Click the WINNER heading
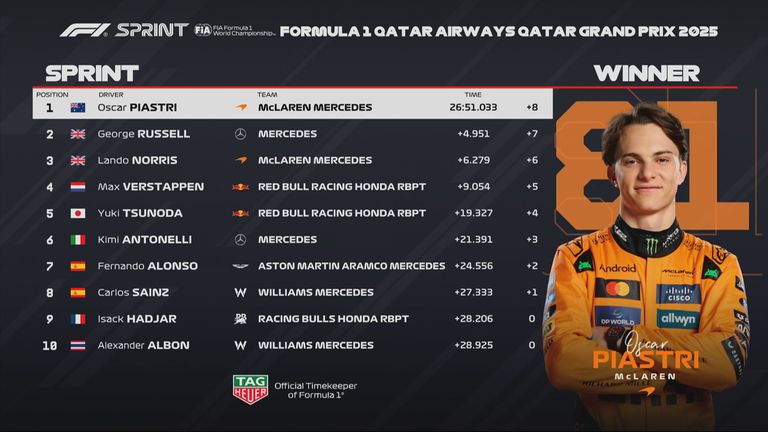The width and height of the screenshot is (768, 432). tap(646, 73)
